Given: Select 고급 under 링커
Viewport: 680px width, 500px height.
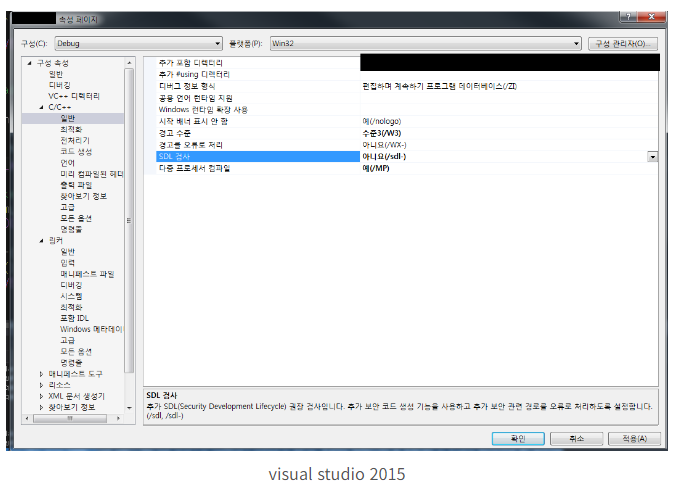Looking at the screenshot, I should click(68, 340).
